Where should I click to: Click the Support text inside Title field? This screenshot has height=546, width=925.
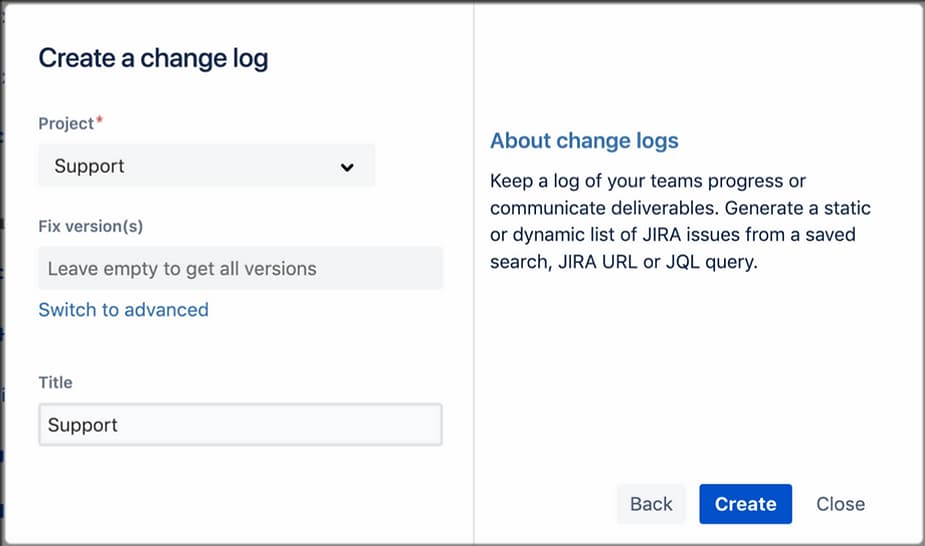83,425
